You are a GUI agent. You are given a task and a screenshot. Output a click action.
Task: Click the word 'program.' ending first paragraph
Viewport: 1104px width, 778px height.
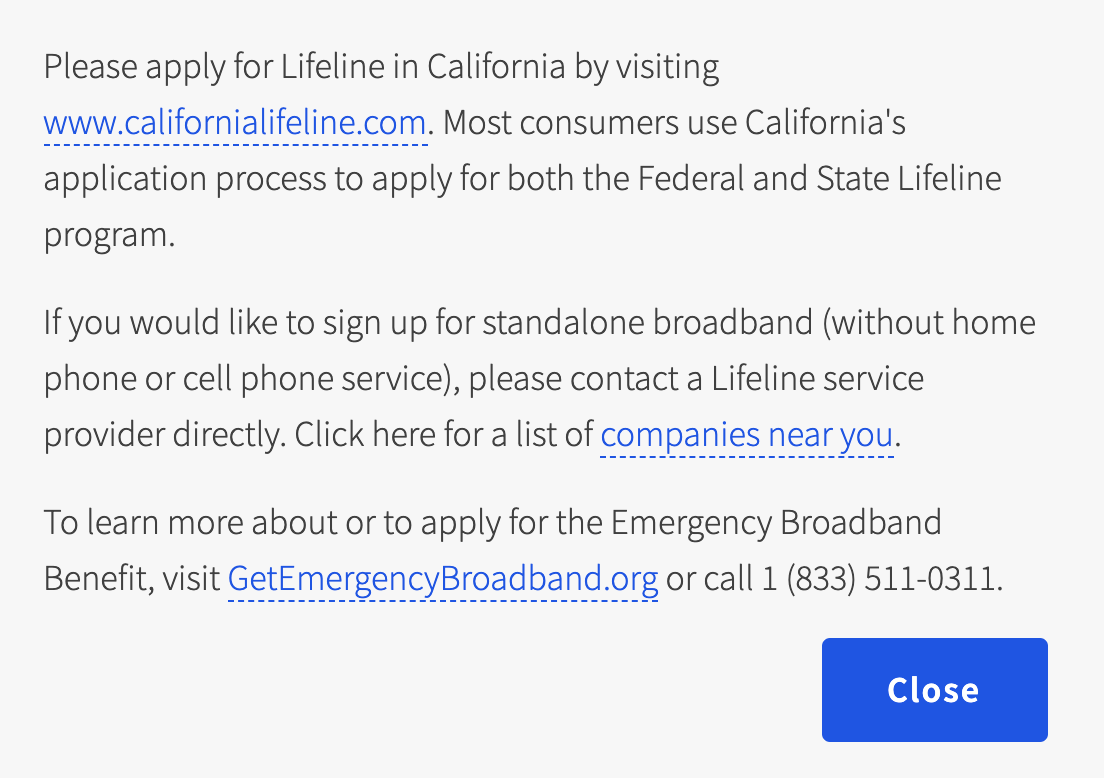pyautogui.click(x=109, y=235)
